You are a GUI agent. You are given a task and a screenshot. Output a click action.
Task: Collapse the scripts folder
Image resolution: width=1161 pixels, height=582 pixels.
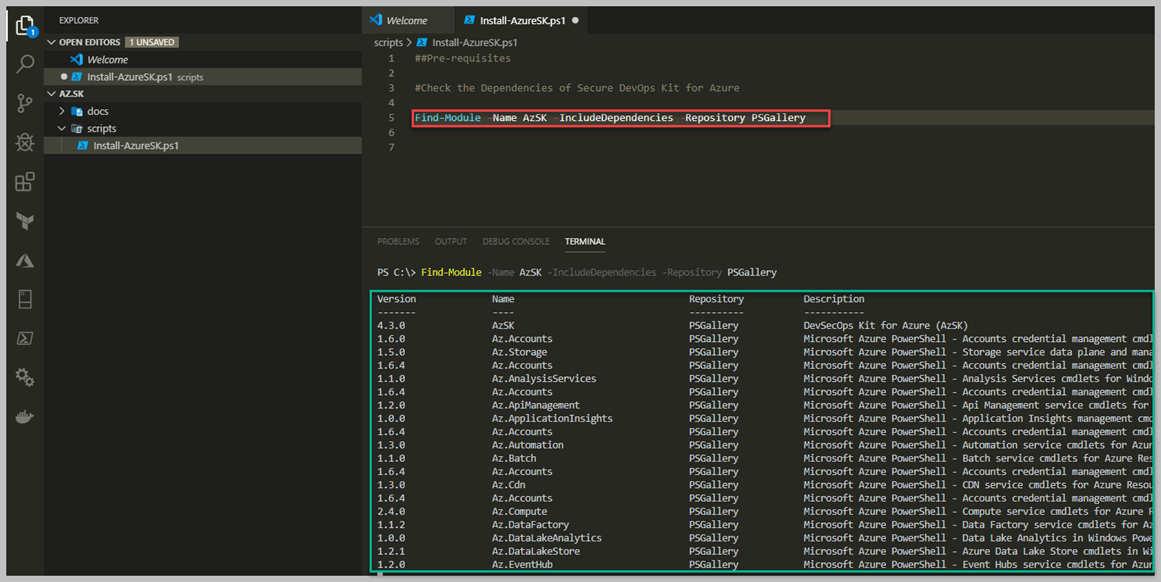(x=101, y=128)
